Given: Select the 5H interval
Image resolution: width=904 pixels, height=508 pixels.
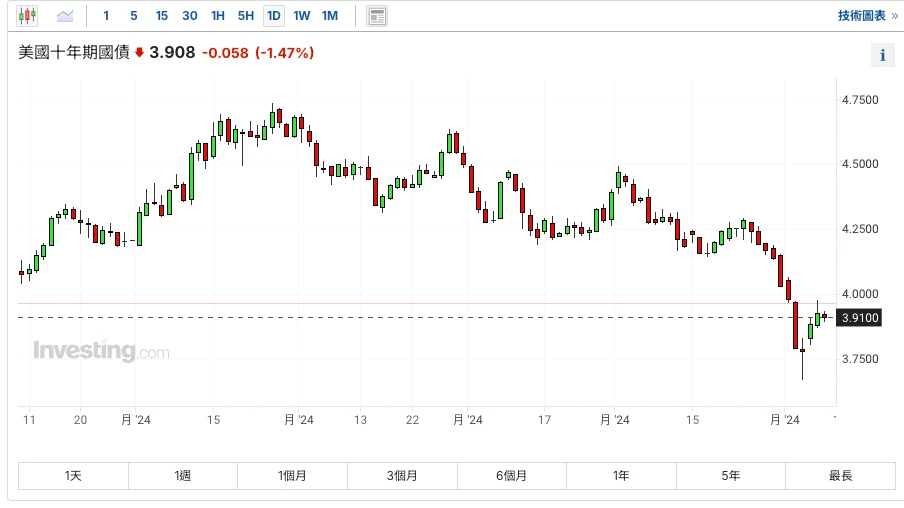Looking at the screenshot, I should [x=245, y=16].
